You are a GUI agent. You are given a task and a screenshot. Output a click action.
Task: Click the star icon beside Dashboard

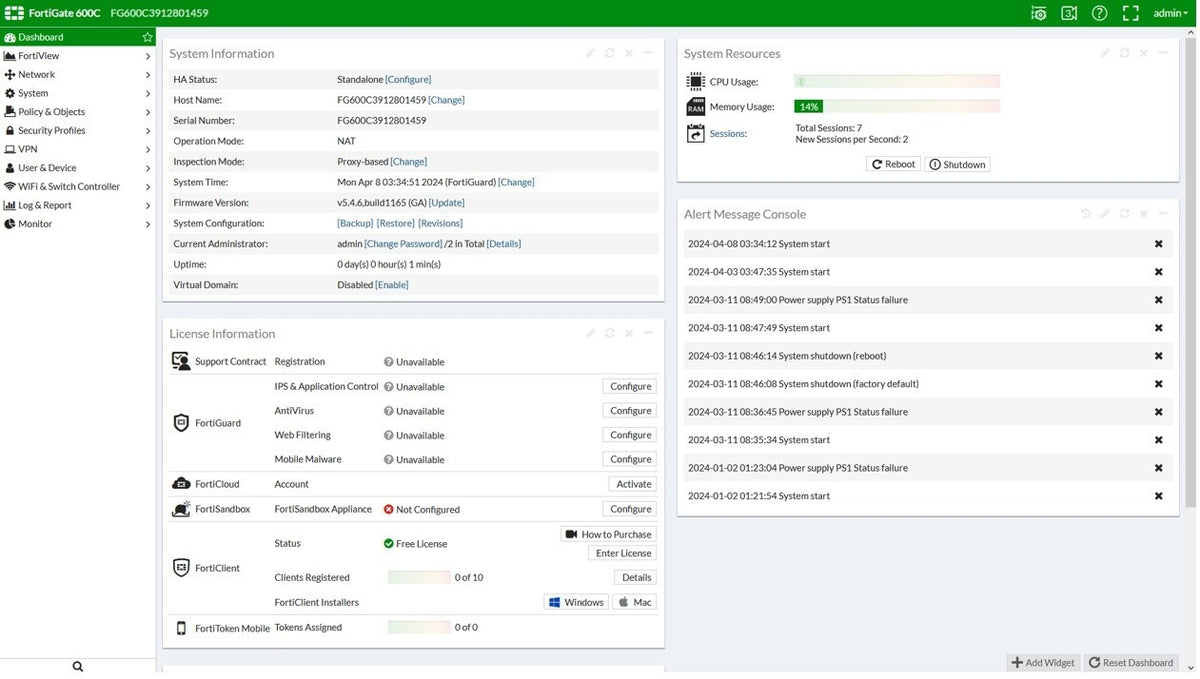[x=147, y=37]
